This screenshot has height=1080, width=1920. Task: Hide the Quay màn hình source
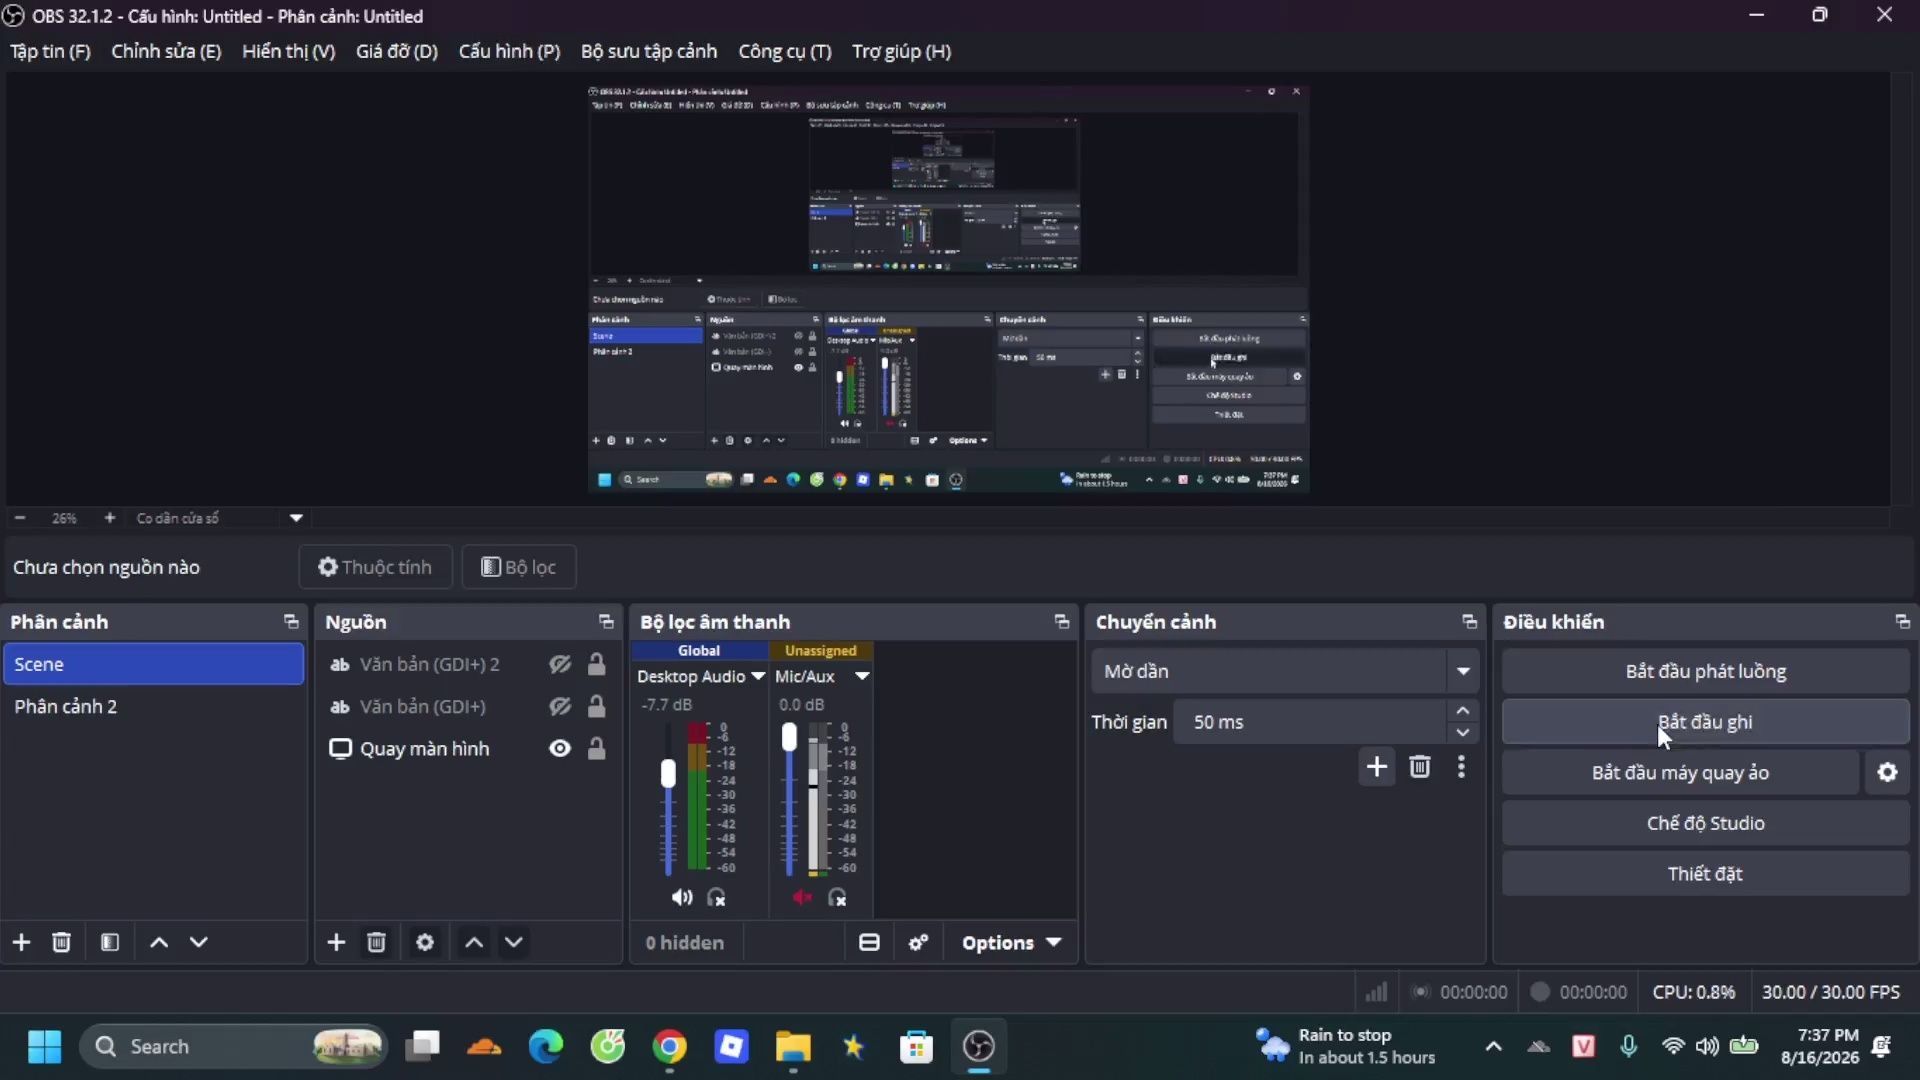point(560,748)
